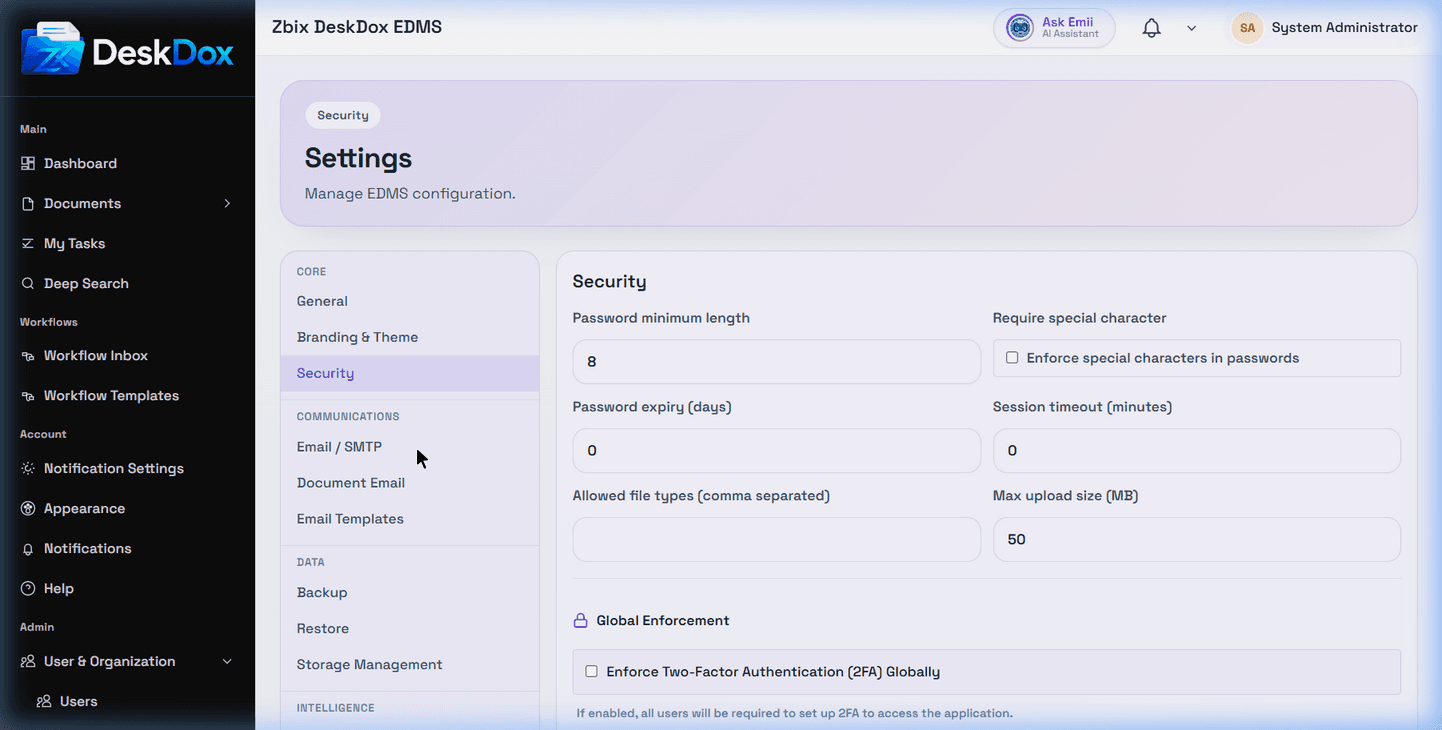The width and height of the screenshot is (1442, 730).
Task: Expand the Documents submenu chevron
Action: (x=227, y=203)
